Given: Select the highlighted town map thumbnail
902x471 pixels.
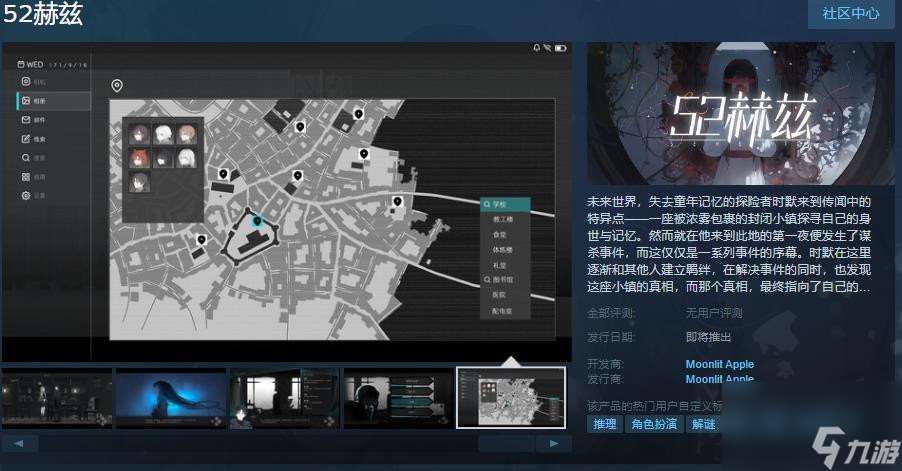Looking at the screenshot, I should pyautogui.click(x=511, y=398).
